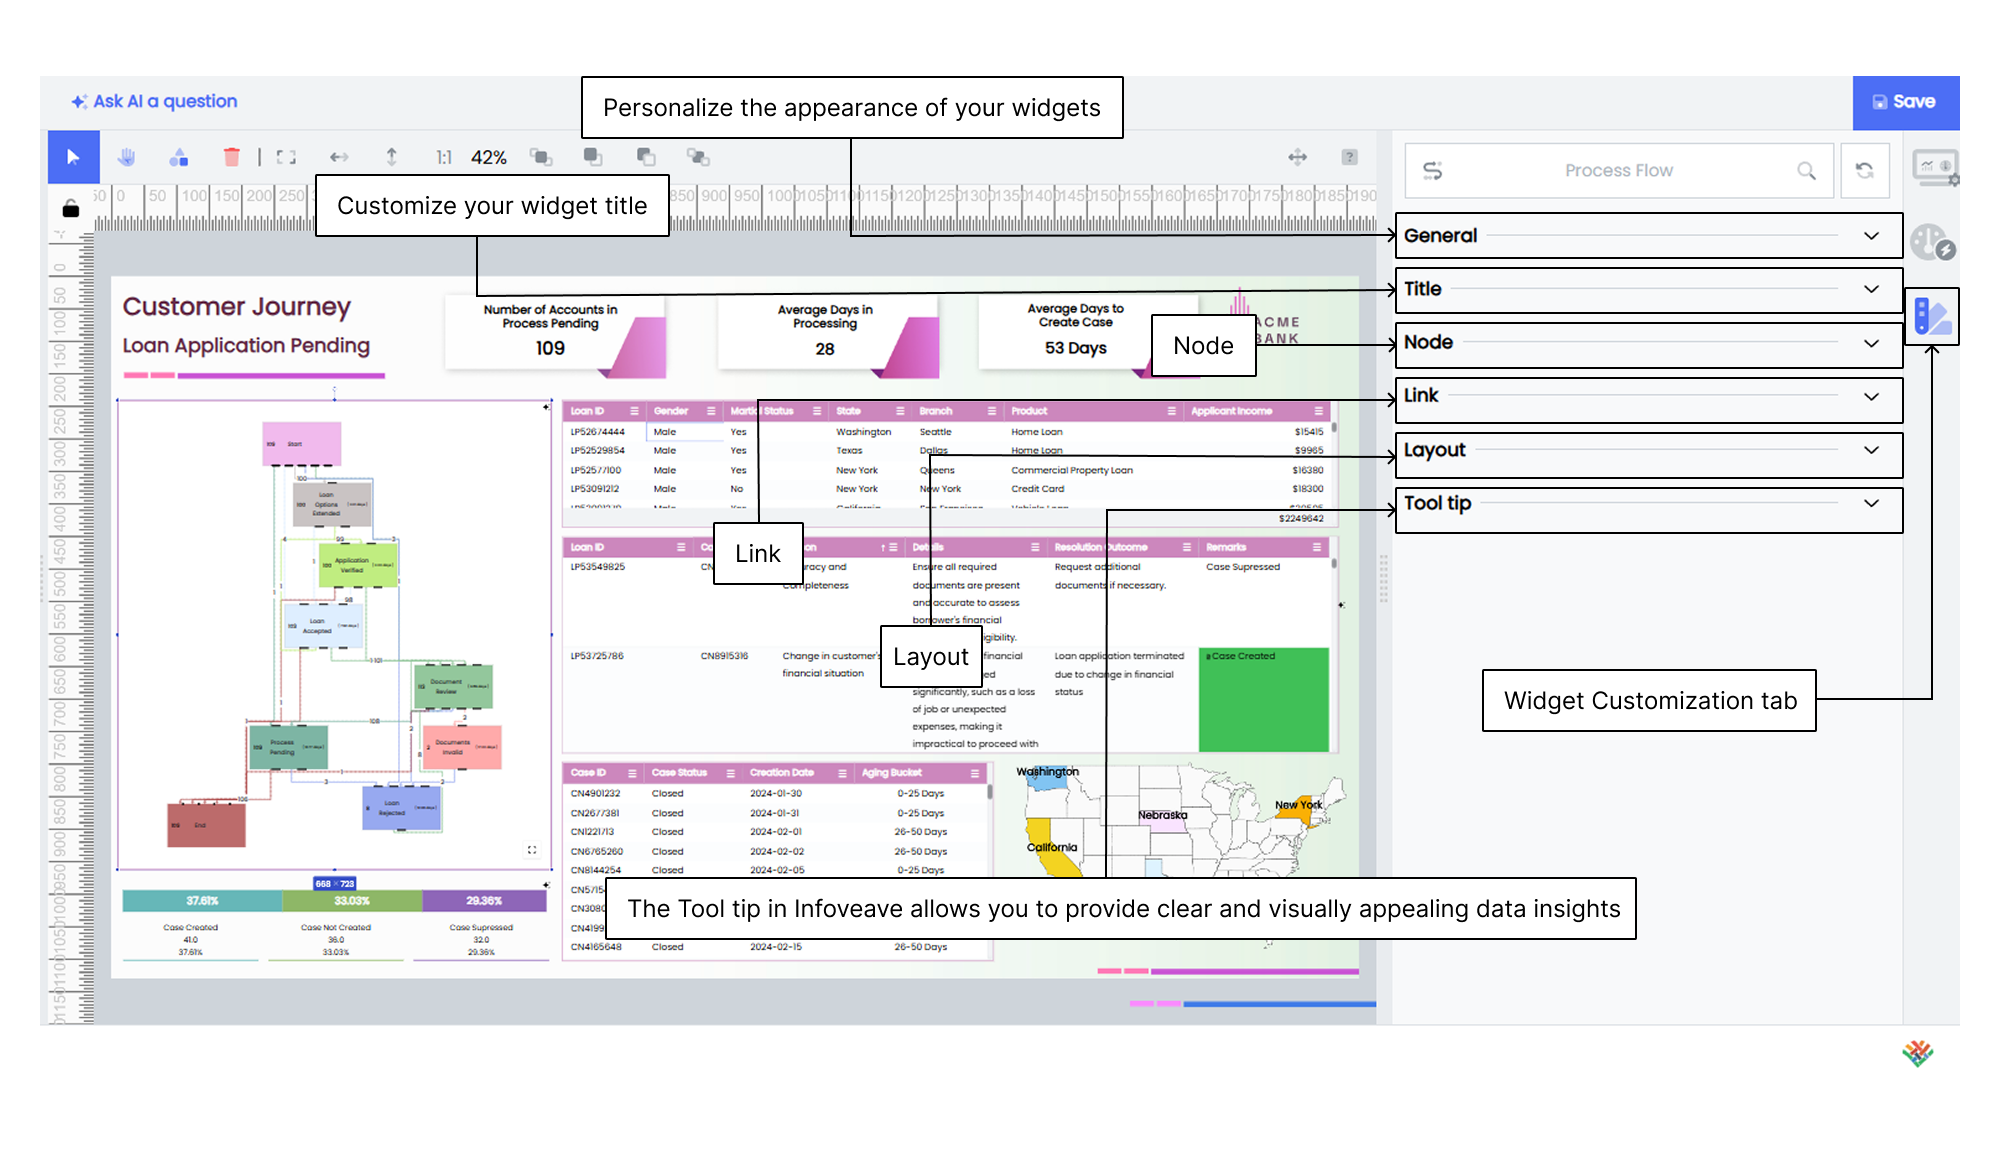The width and height of the screenshot is (2000, 1160).
Task: Toggle the canvas lock icon
Action: 70,208
